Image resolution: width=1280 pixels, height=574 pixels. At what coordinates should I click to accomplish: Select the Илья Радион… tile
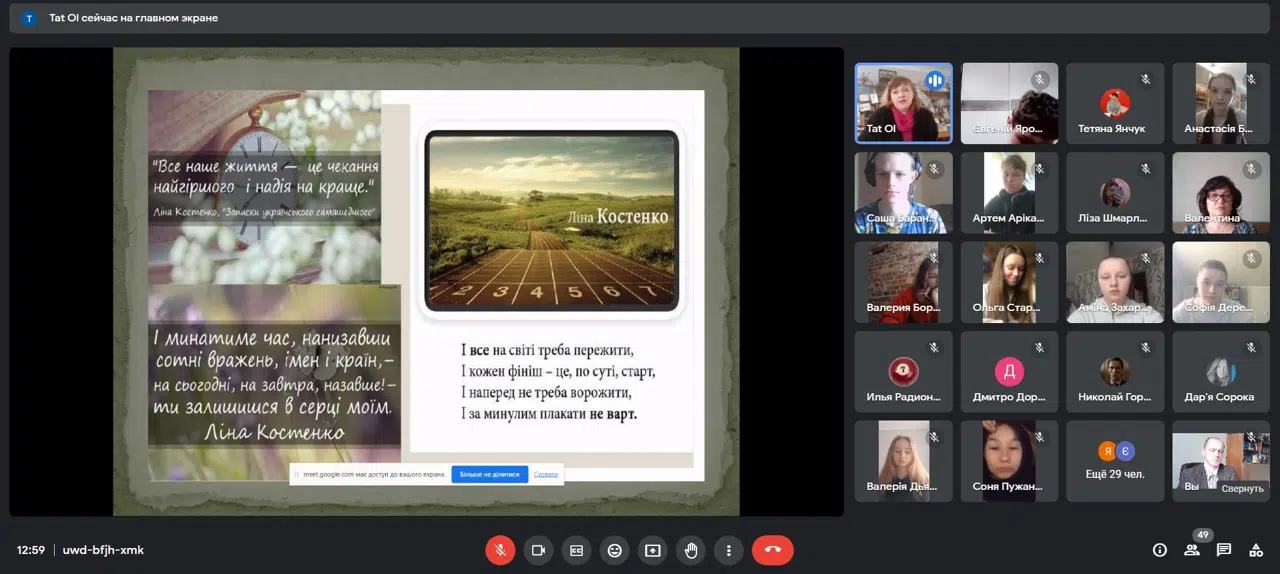tap(903, 372)
